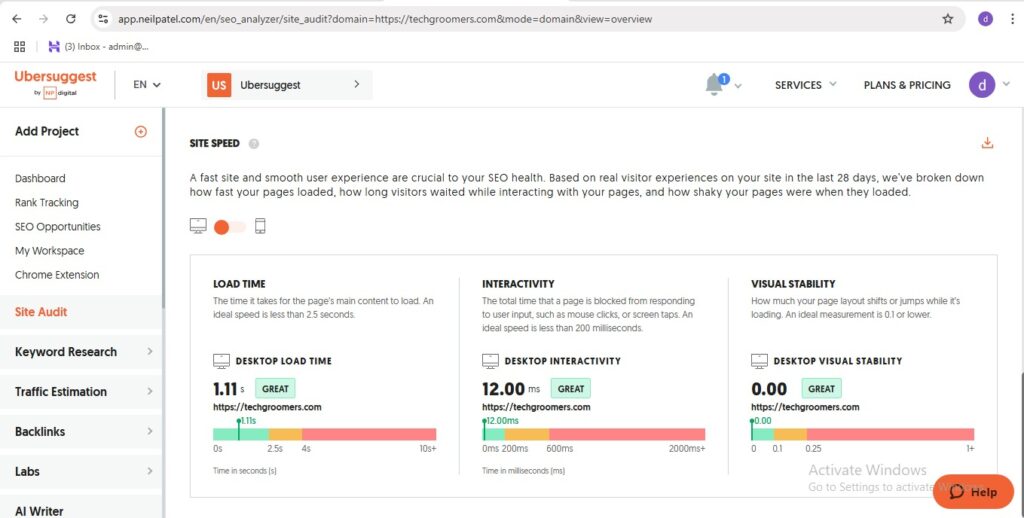Open SEO Opportunities in sidebar
Viewport: 1024px width, 518px height.
57,227
